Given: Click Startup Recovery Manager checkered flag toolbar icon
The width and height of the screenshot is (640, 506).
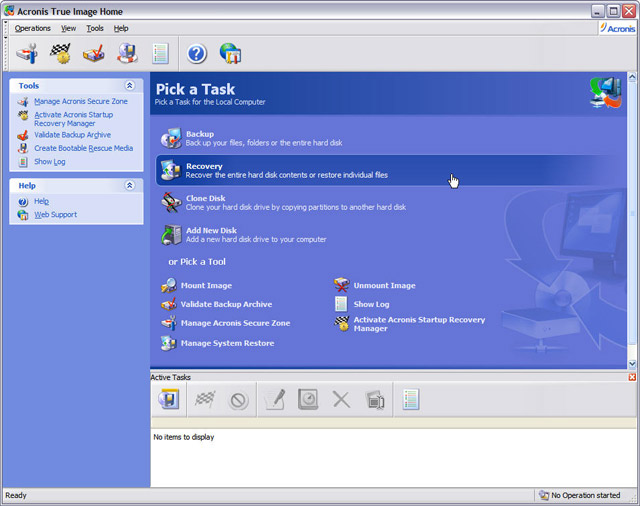Looking at the screenshot, I should coord(60,53).
